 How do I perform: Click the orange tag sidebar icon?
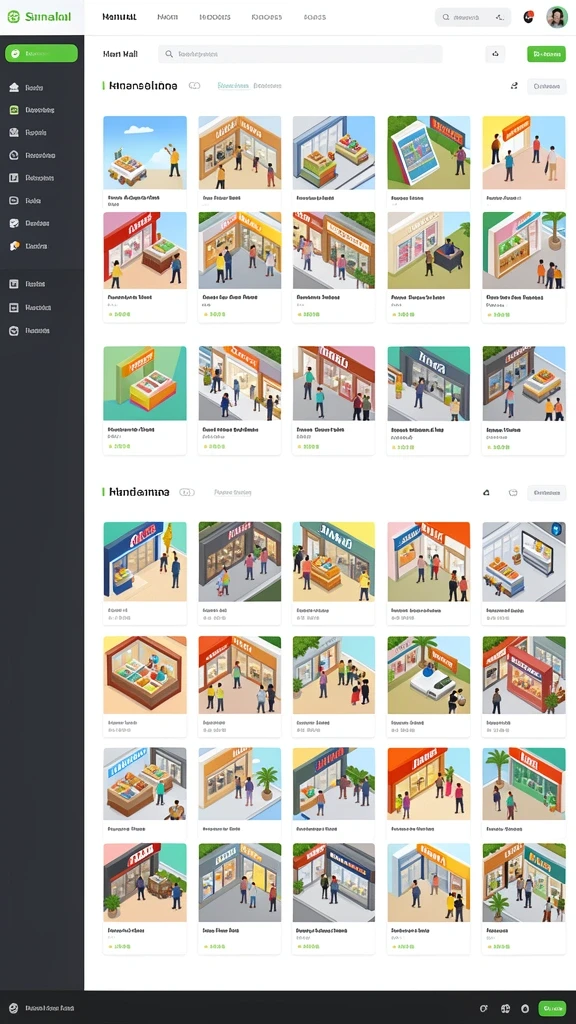coord(14,246)
